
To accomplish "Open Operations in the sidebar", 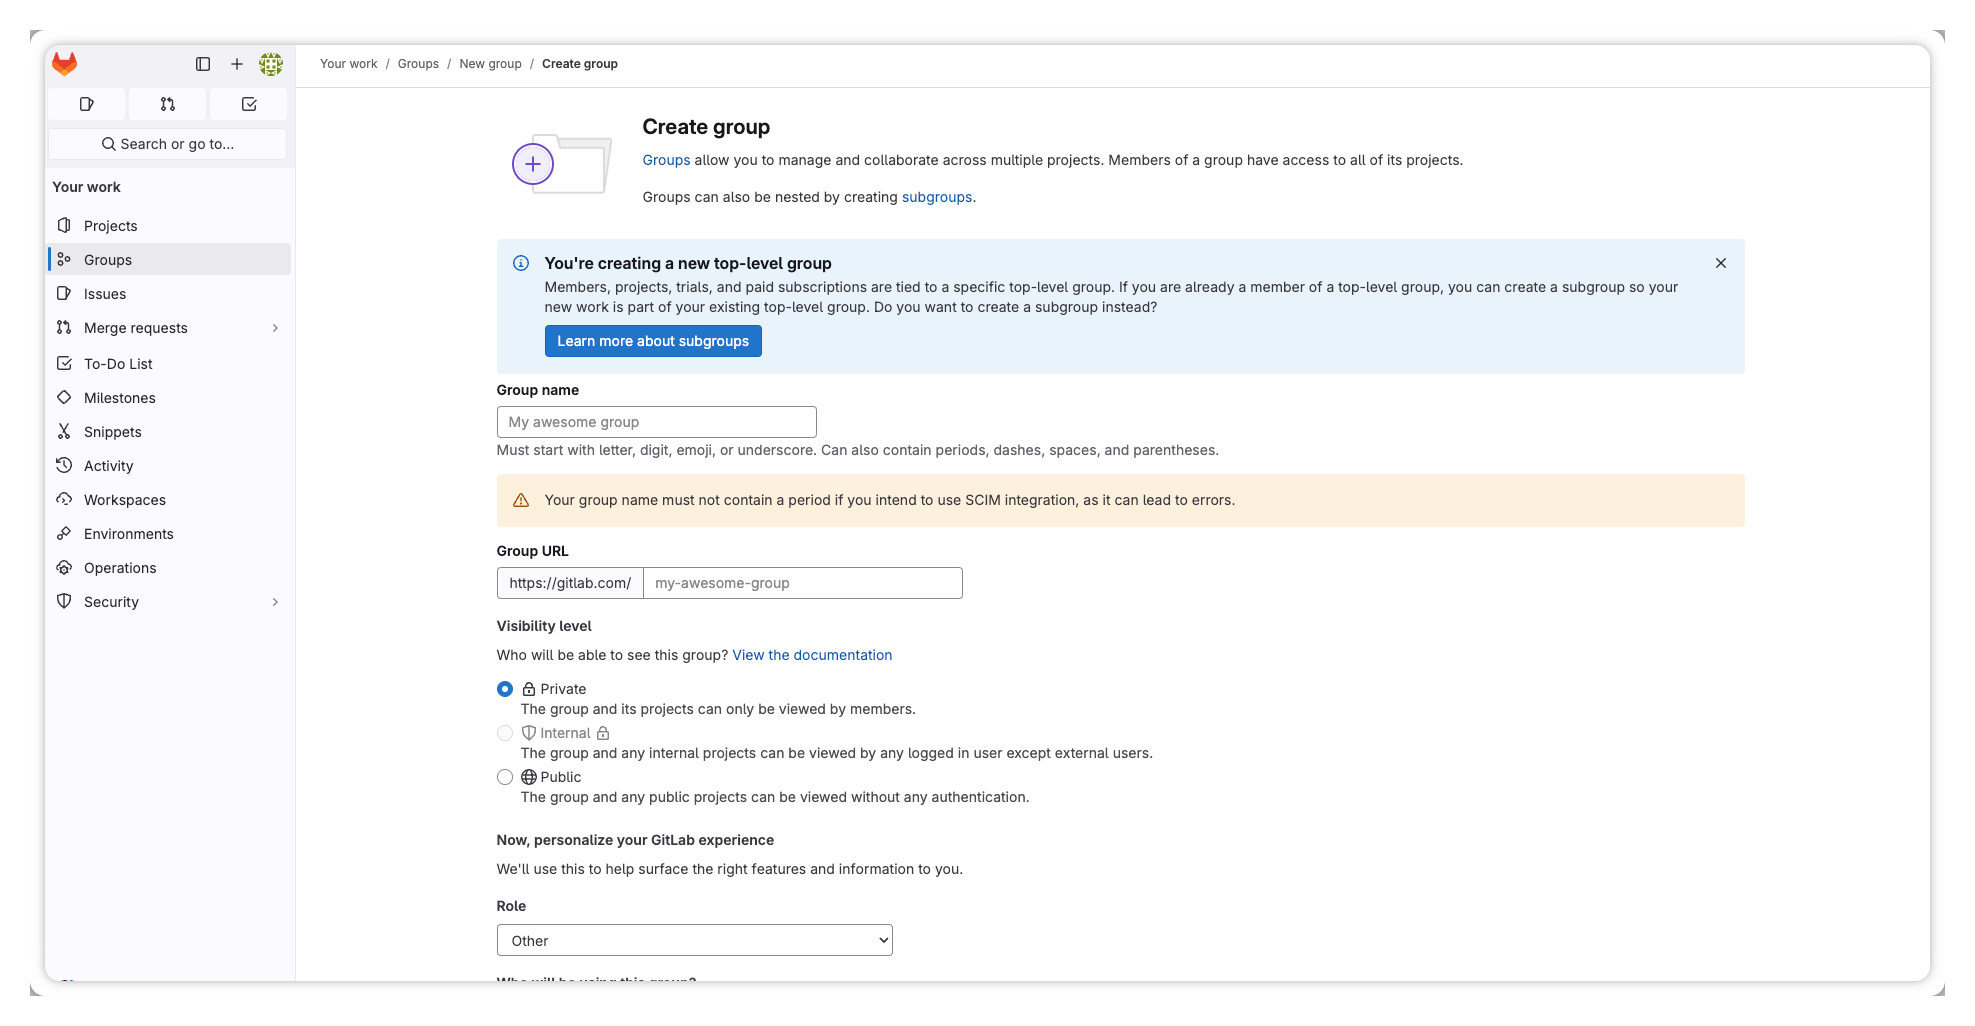I will click(x=170, y=568).
